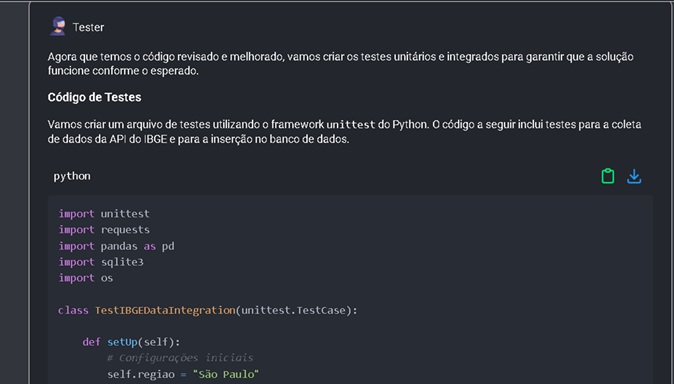Click the paragraph starting with Vamos criar um arquivo
674x384 pixels.
coord(344,132)
